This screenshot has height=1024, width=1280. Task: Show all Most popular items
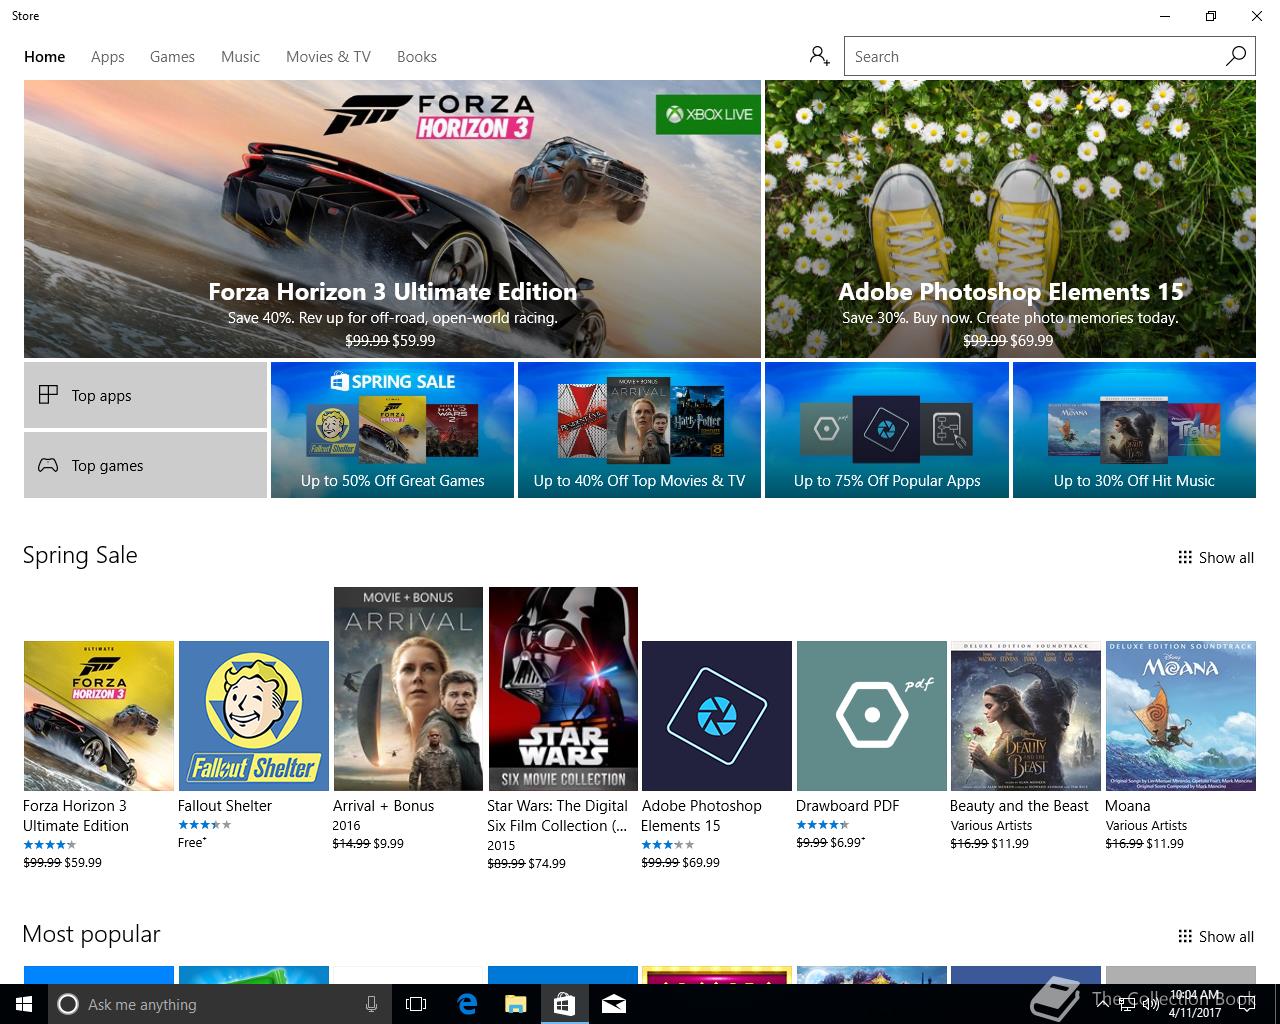(1216, 936)
